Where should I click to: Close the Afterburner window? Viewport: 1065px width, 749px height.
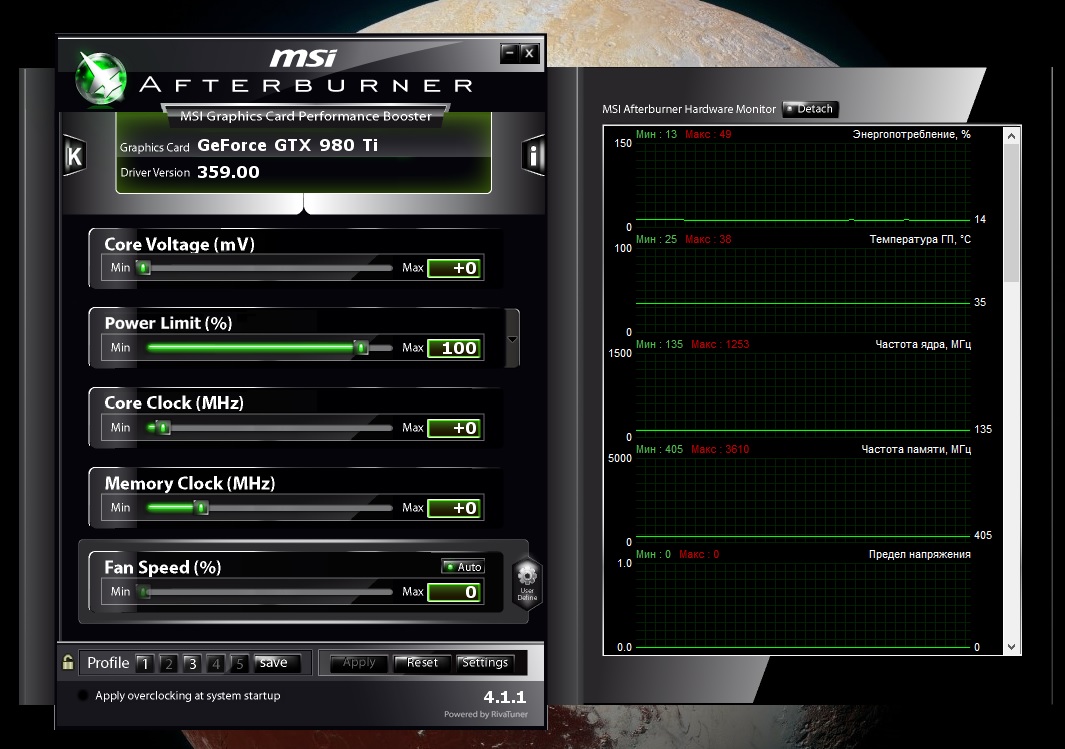530,53
